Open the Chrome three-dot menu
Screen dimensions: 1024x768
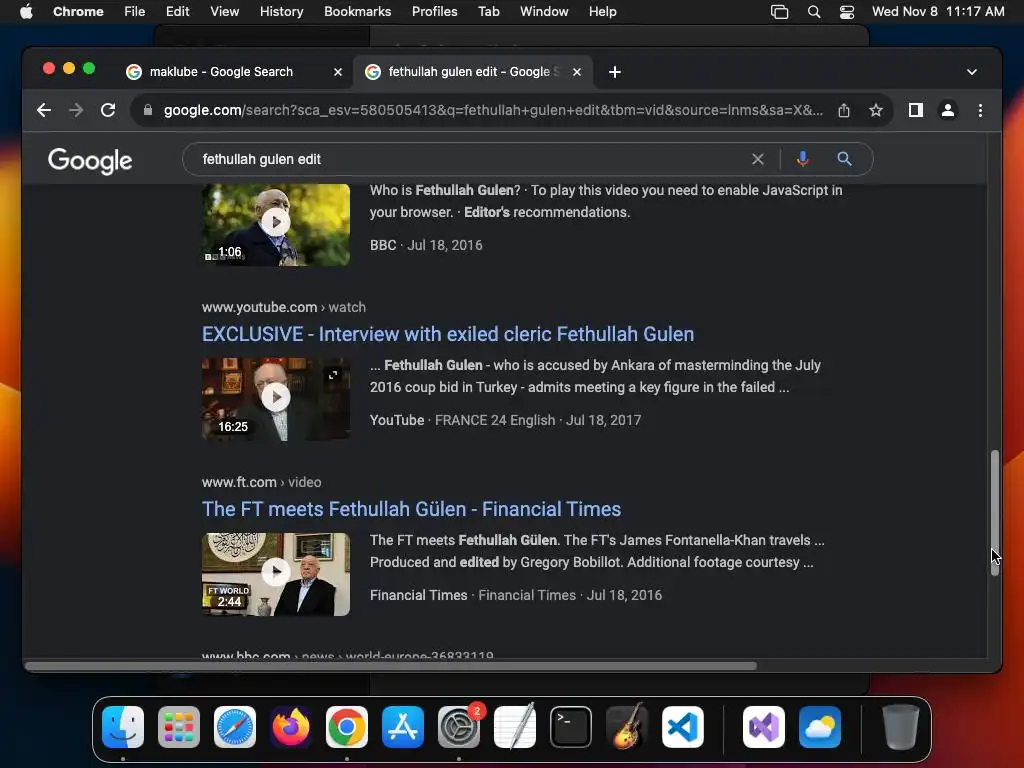pyautogui.click(x=980, y=110)
